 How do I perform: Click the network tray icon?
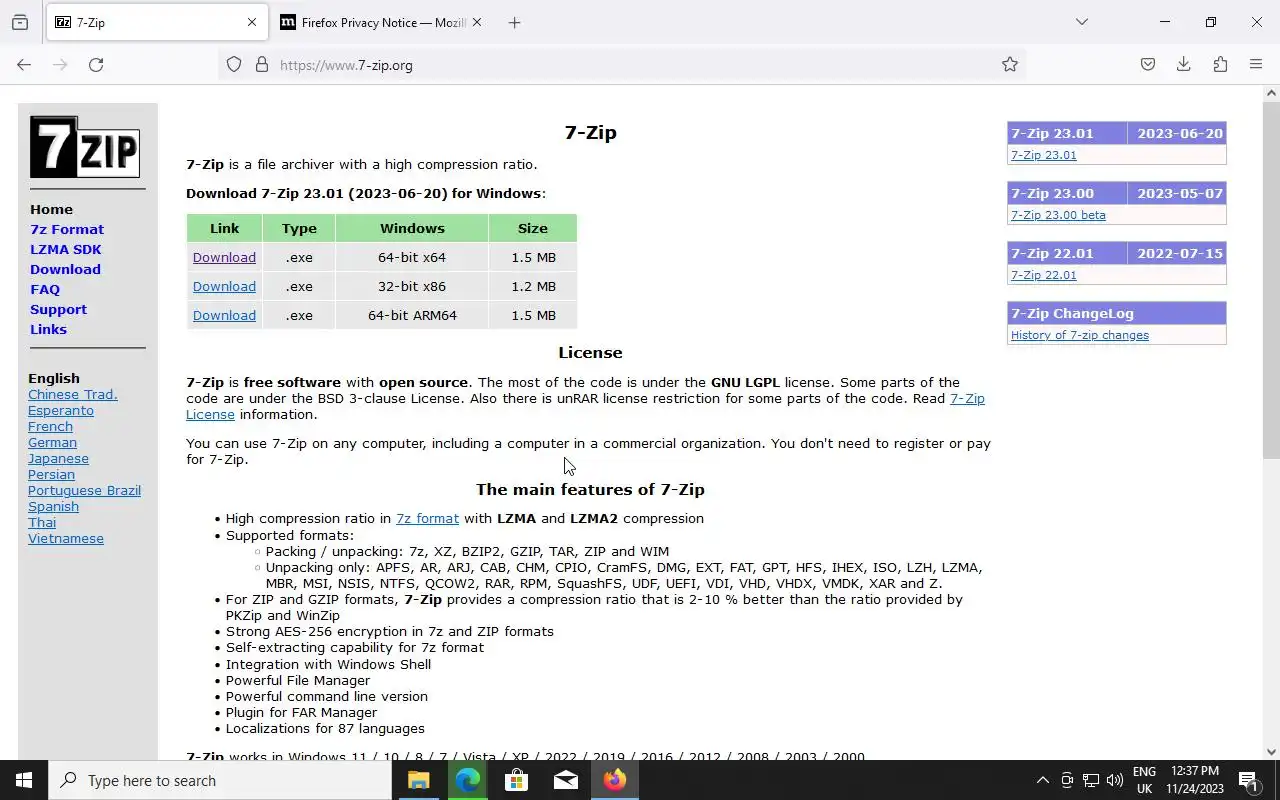[x=1091, y=780]
